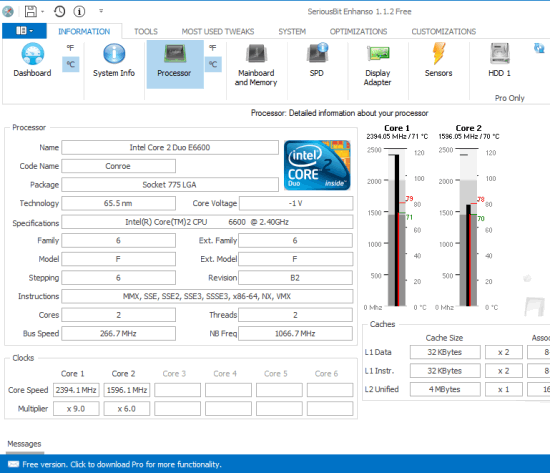Viewport: 550px width, 473px height.
Task: Click the Code Name field Conroe
Action: point(119,166)
